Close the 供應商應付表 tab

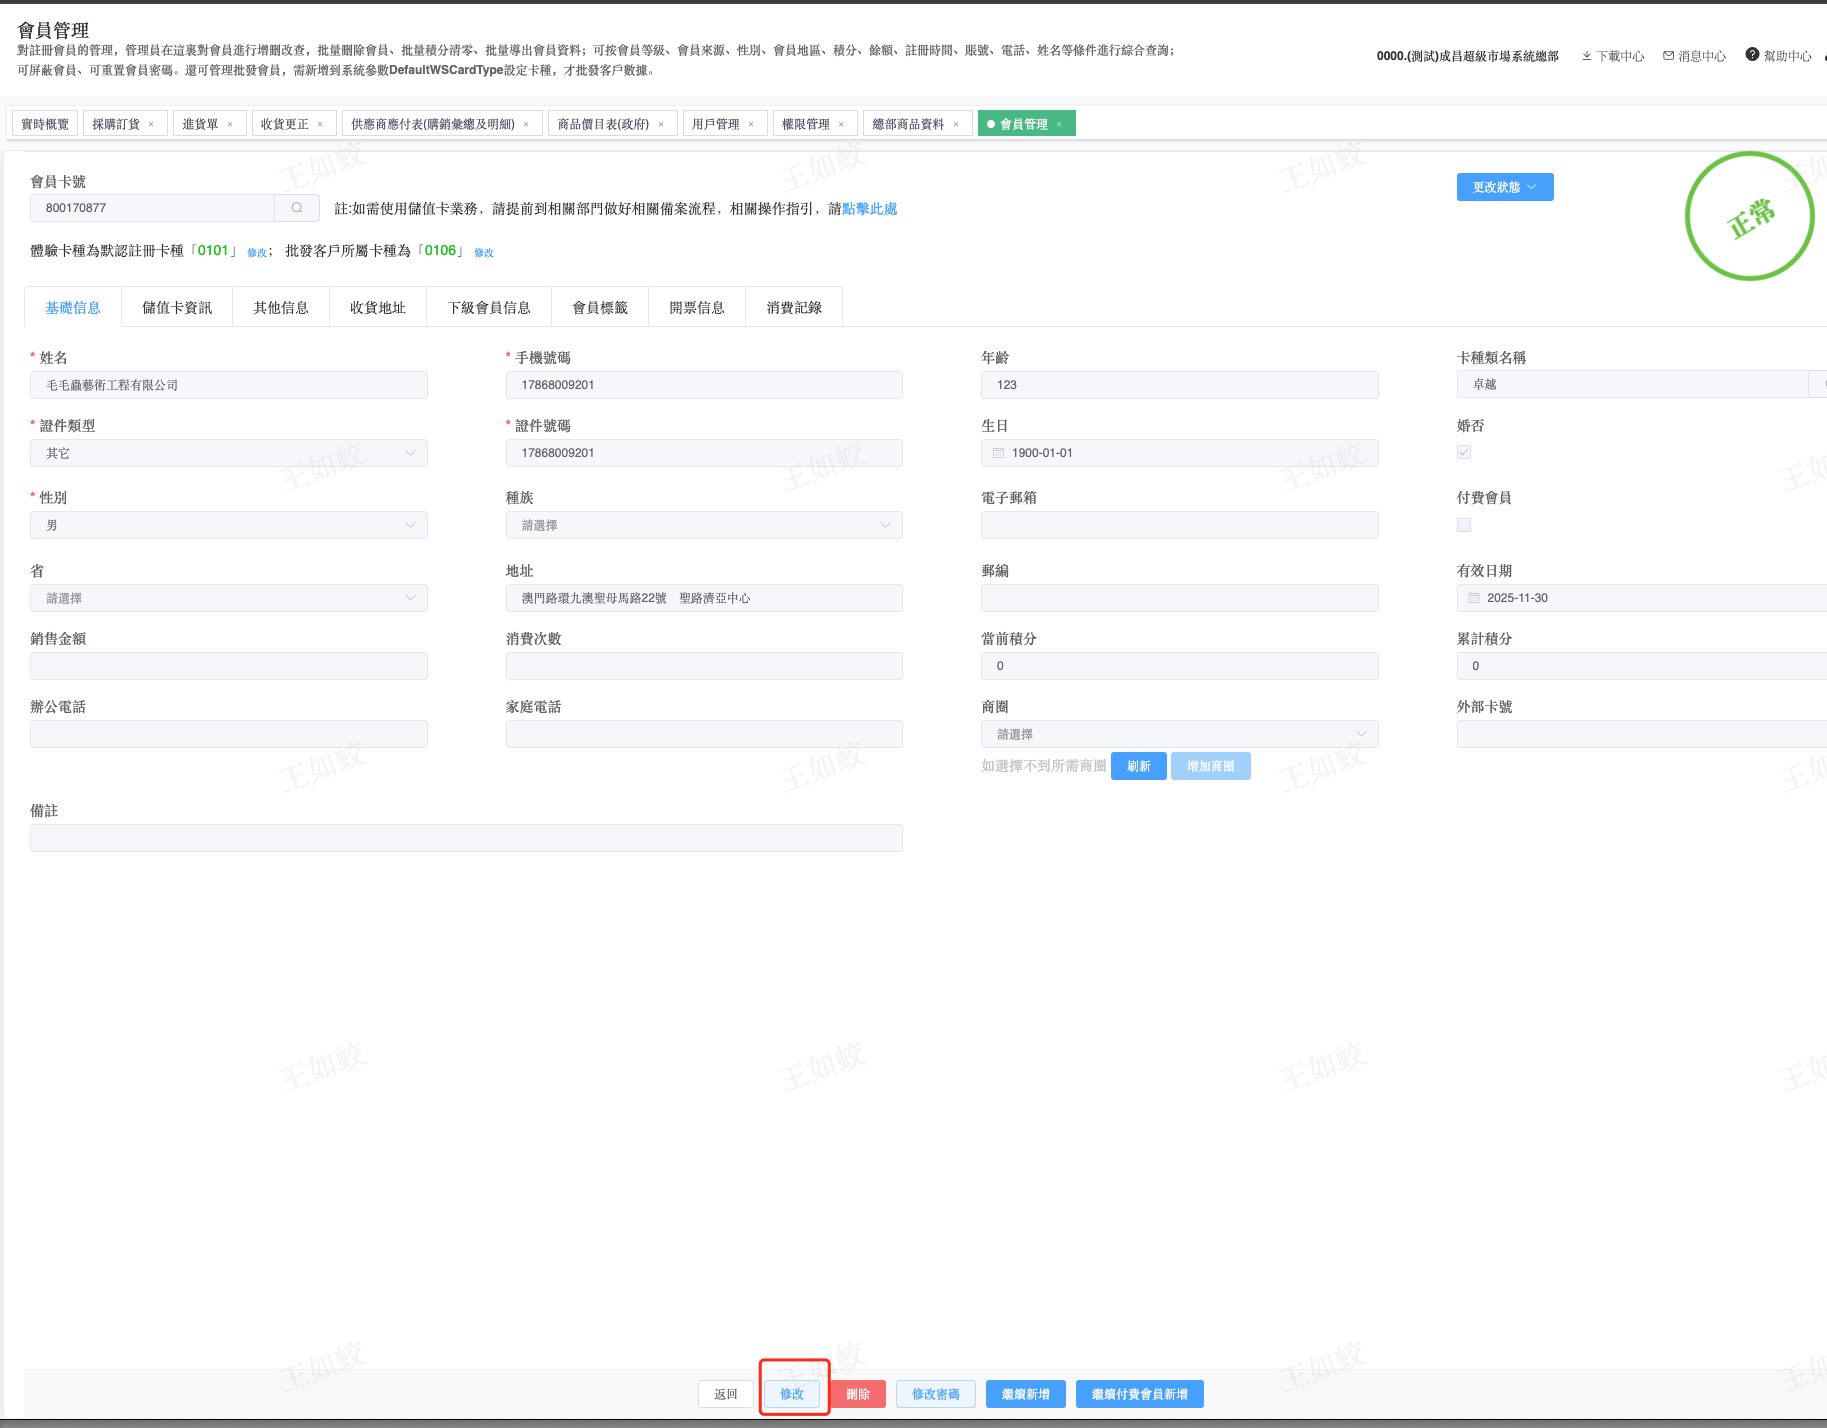coord(526,125)
